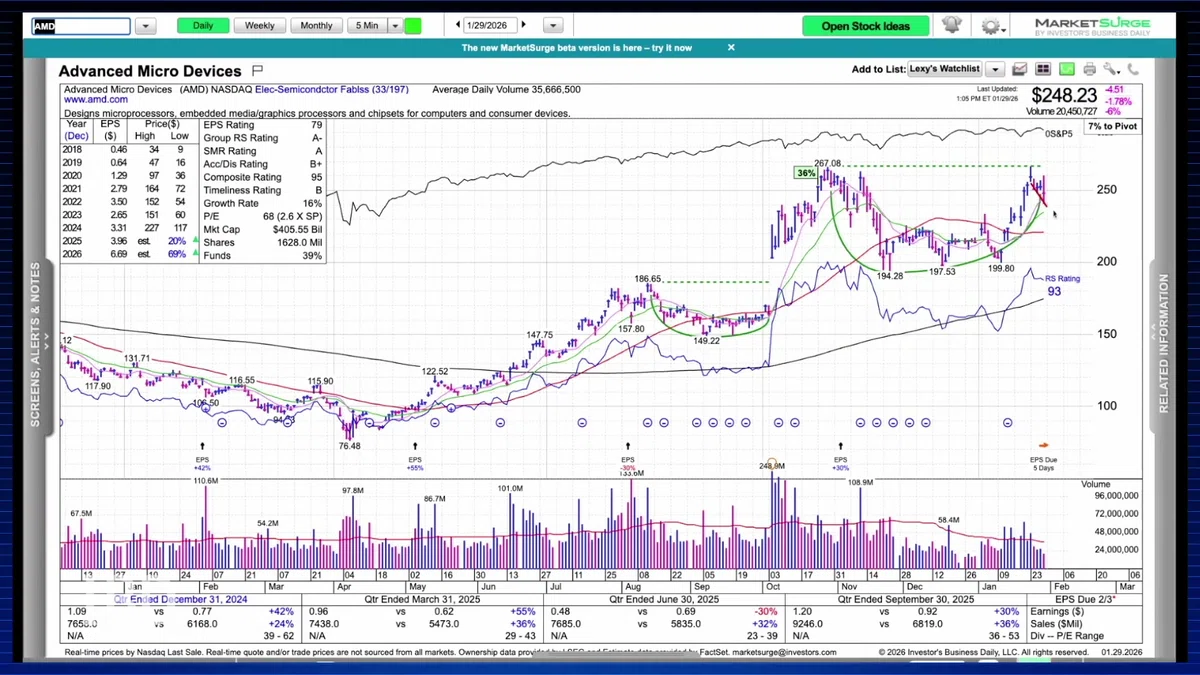Click the 110.6M volume spike label
The width and height of the screenshot is (1200, 675).
205,481
